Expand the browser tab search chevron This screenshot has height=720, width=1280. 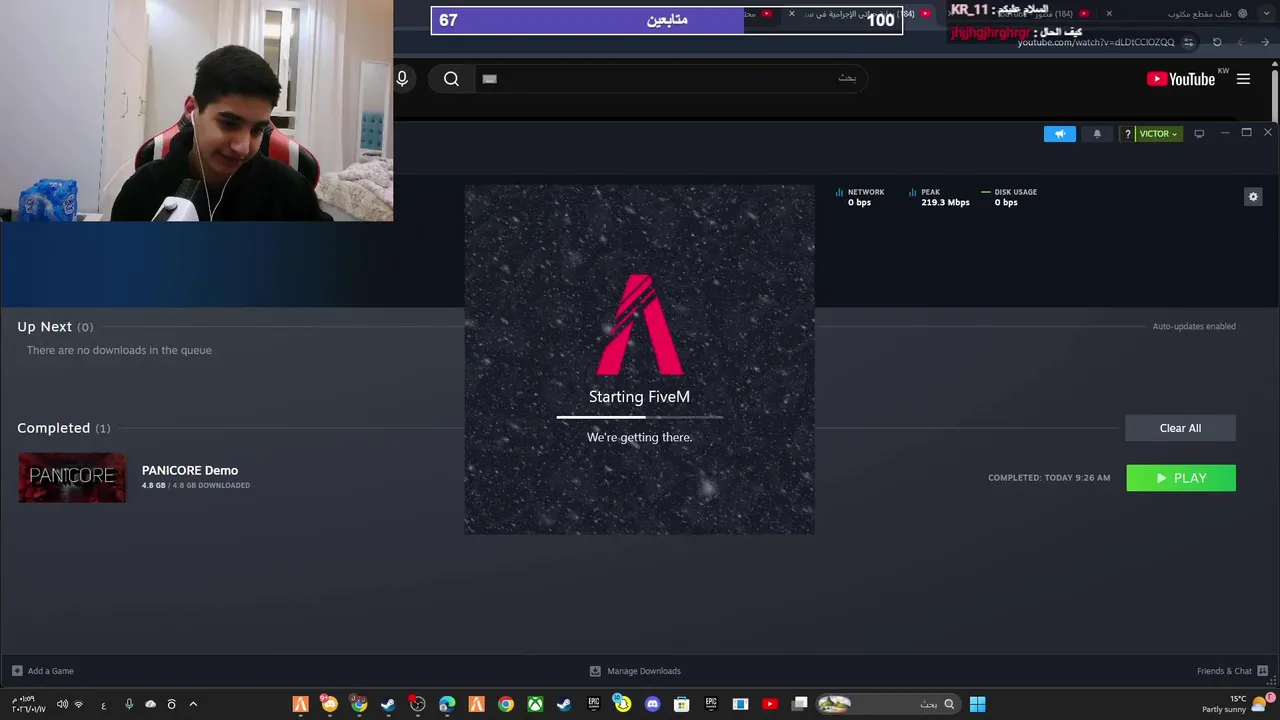tap(1268, 14)
